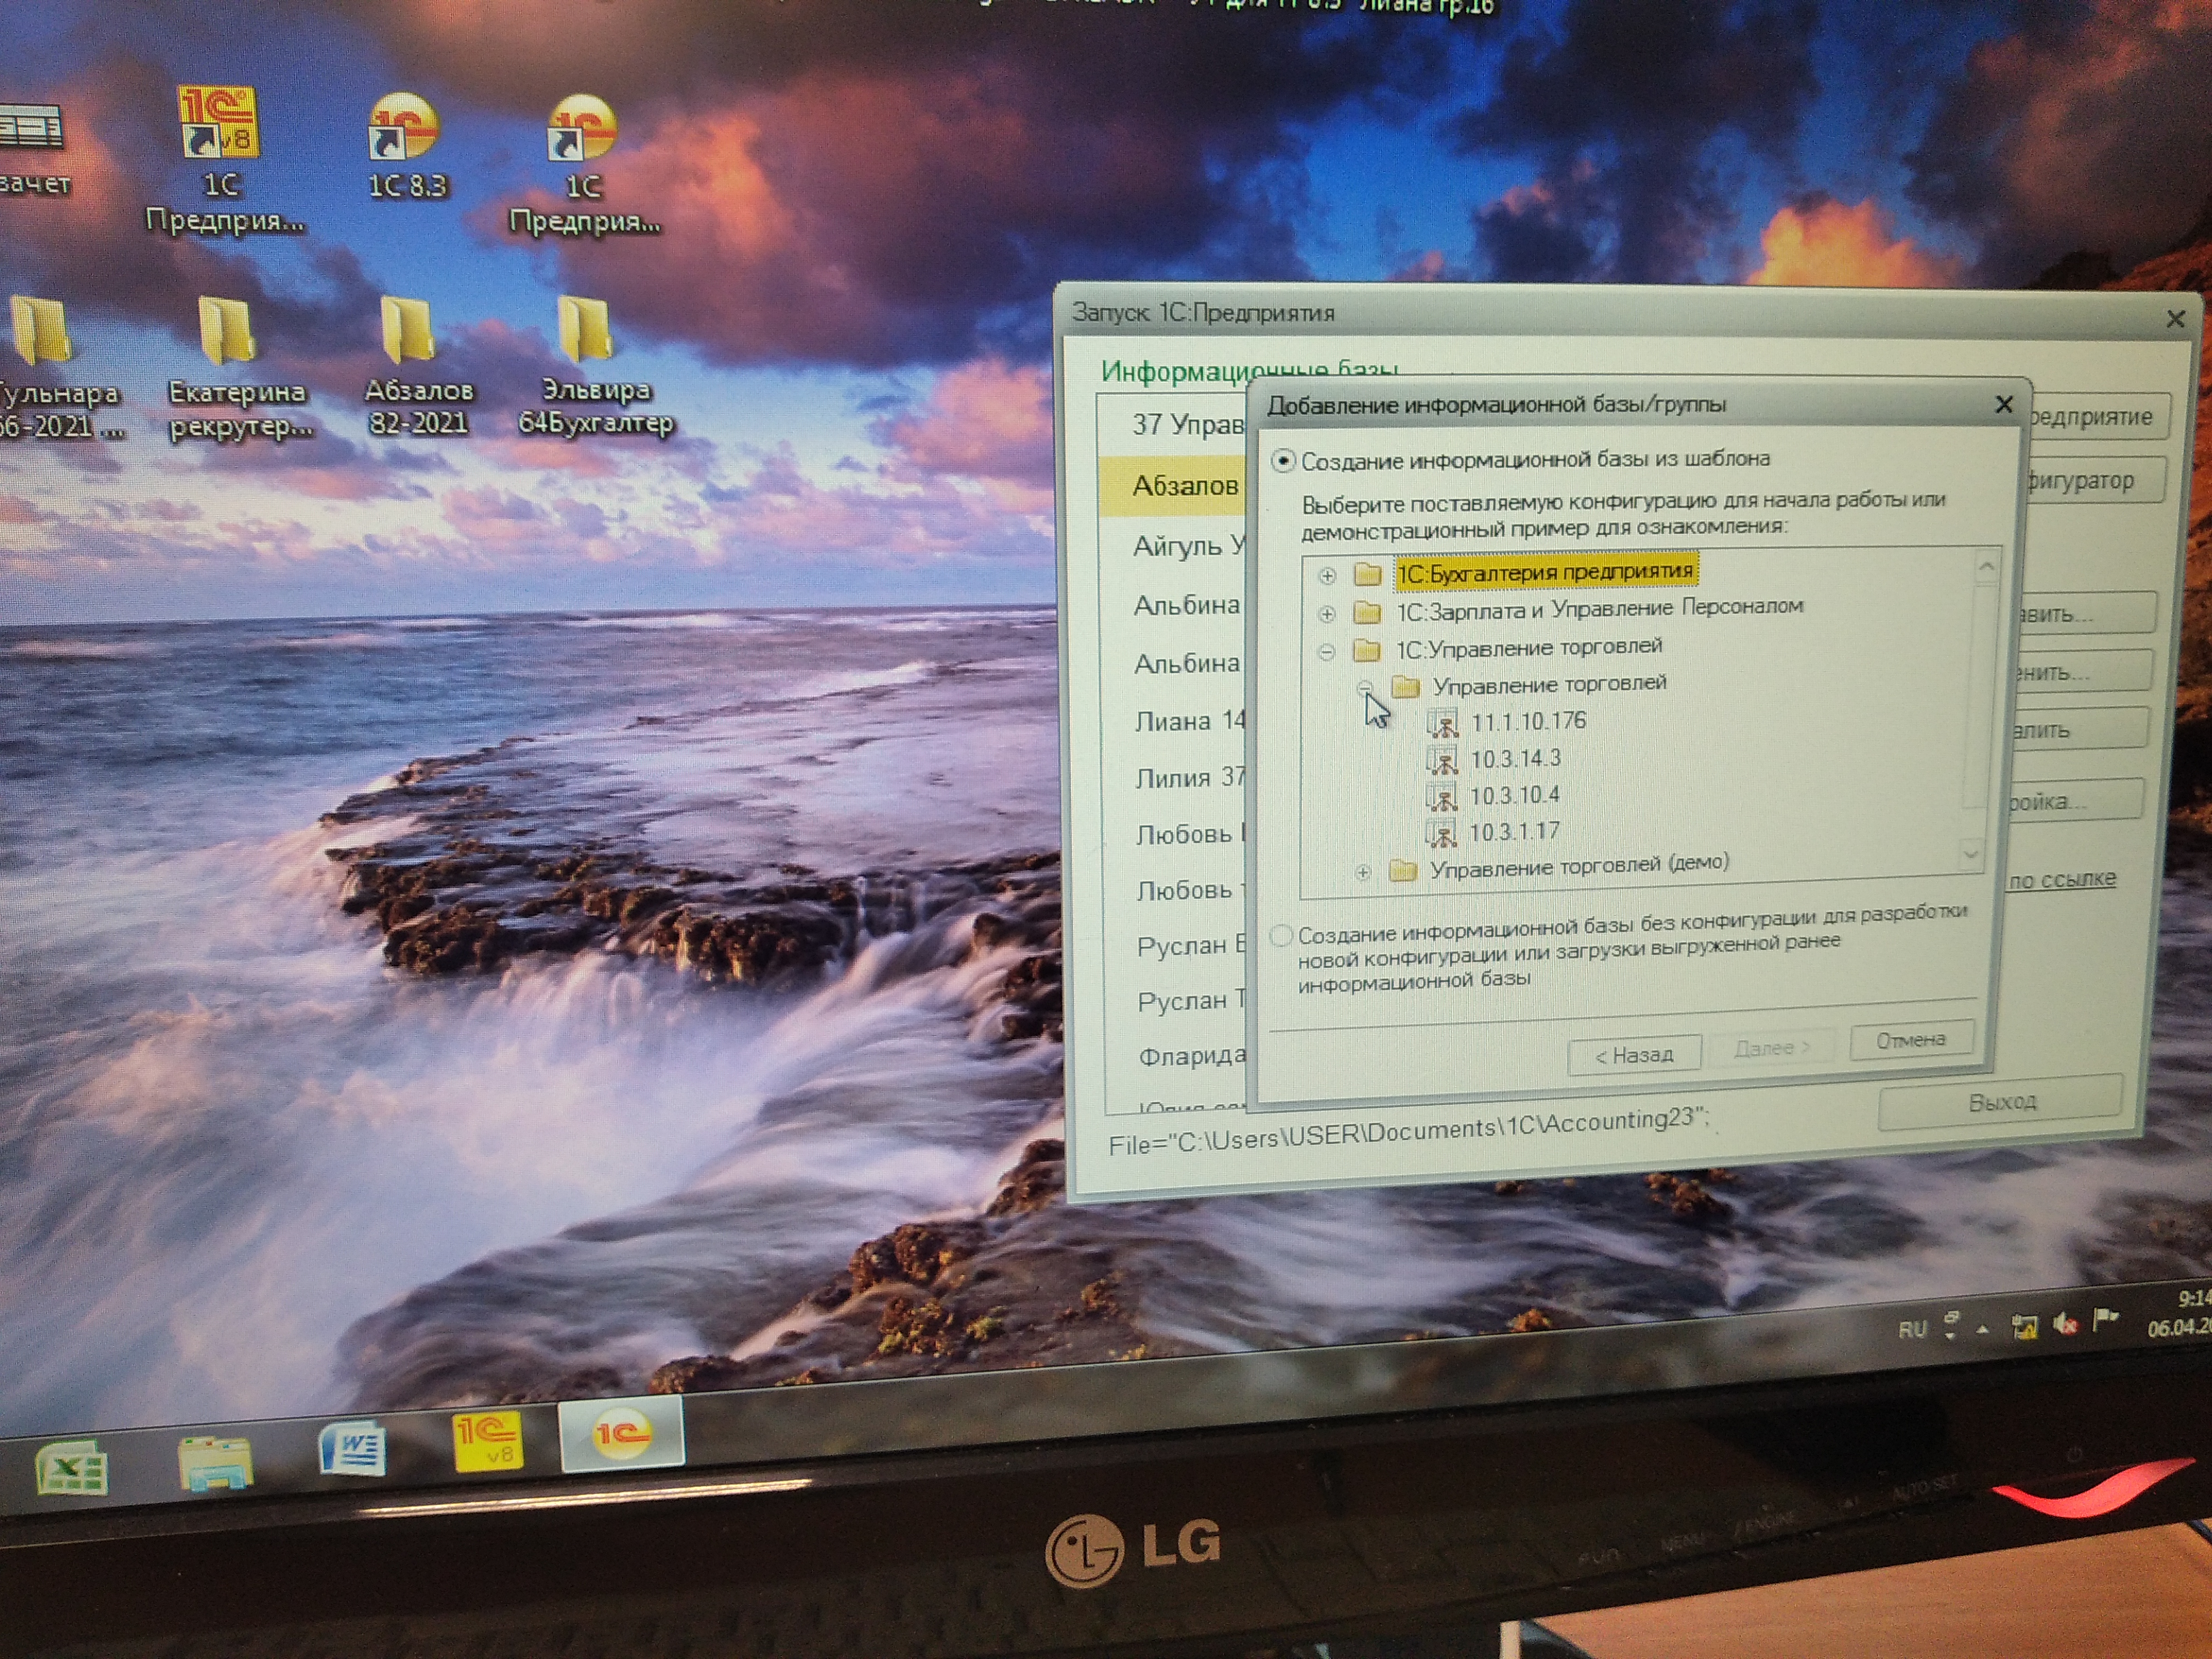The image size is (2212, 1659).
Task: Click the < Назад button
Action: click(1633, 1055)
